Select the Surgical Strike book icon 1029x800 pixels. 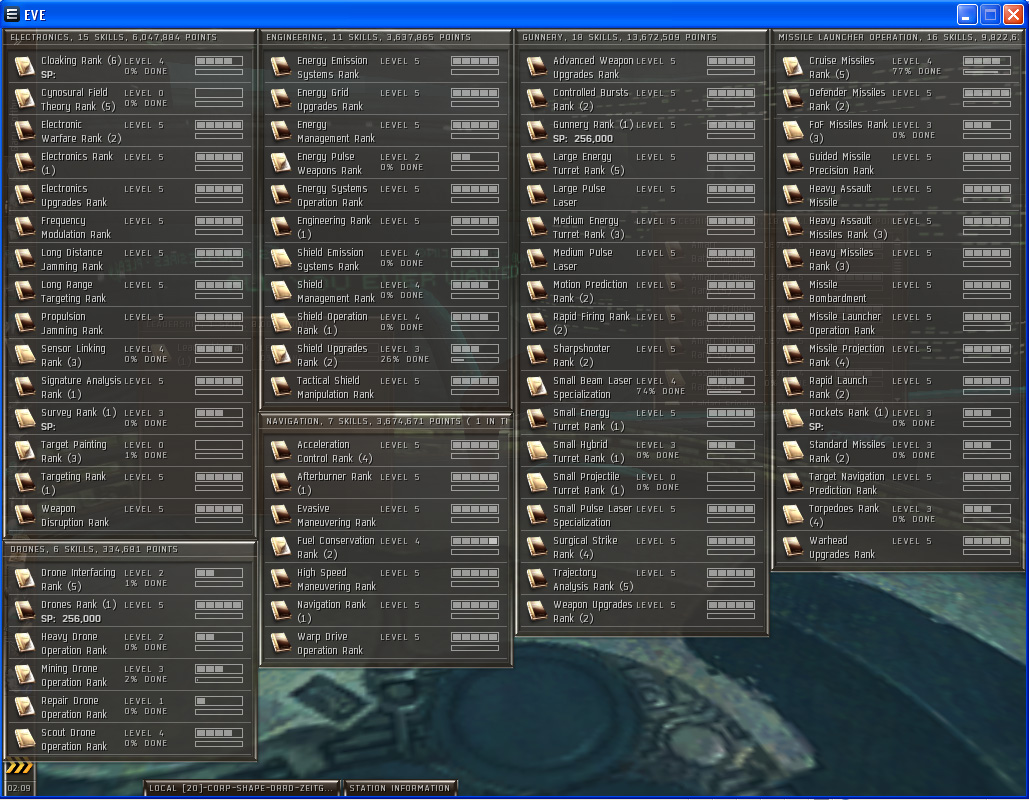536,547
